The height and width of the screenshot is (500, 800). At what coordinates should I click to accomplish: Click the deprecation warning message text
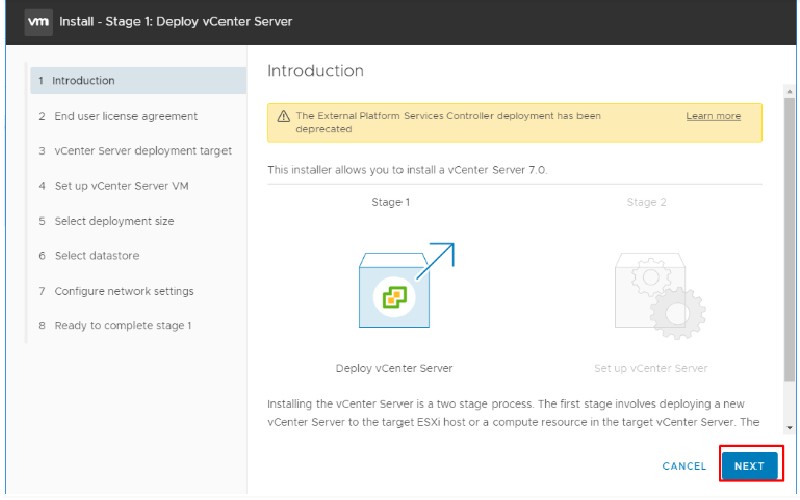coord(448,122)
